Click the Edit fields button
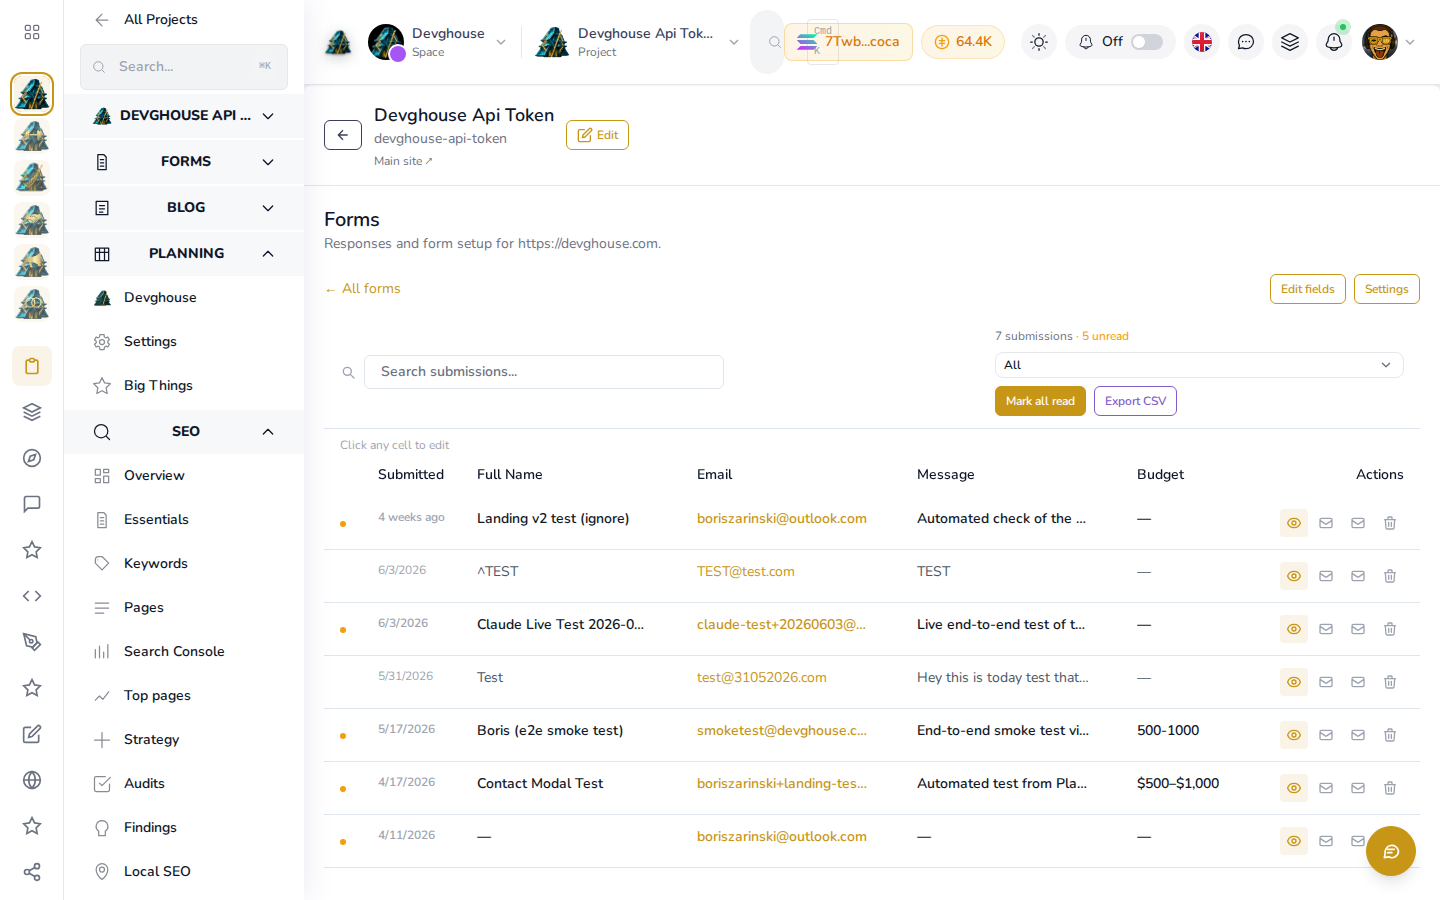The image size is (1440, 900). [x=1308, y=289]
